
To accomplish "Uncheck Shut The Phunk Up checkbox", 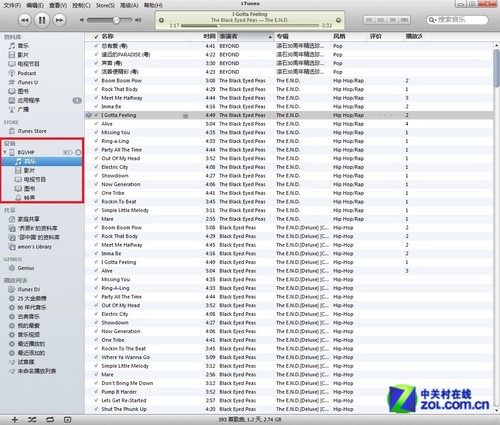I will click(96, 409).
